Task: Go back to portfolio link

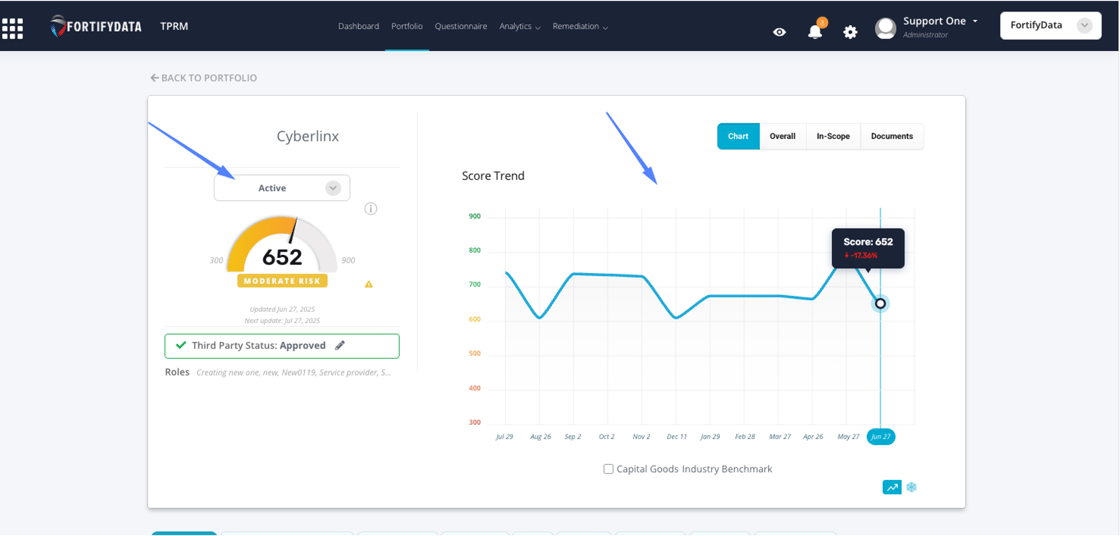Action: pyautogui.click(x=204, y=78)
